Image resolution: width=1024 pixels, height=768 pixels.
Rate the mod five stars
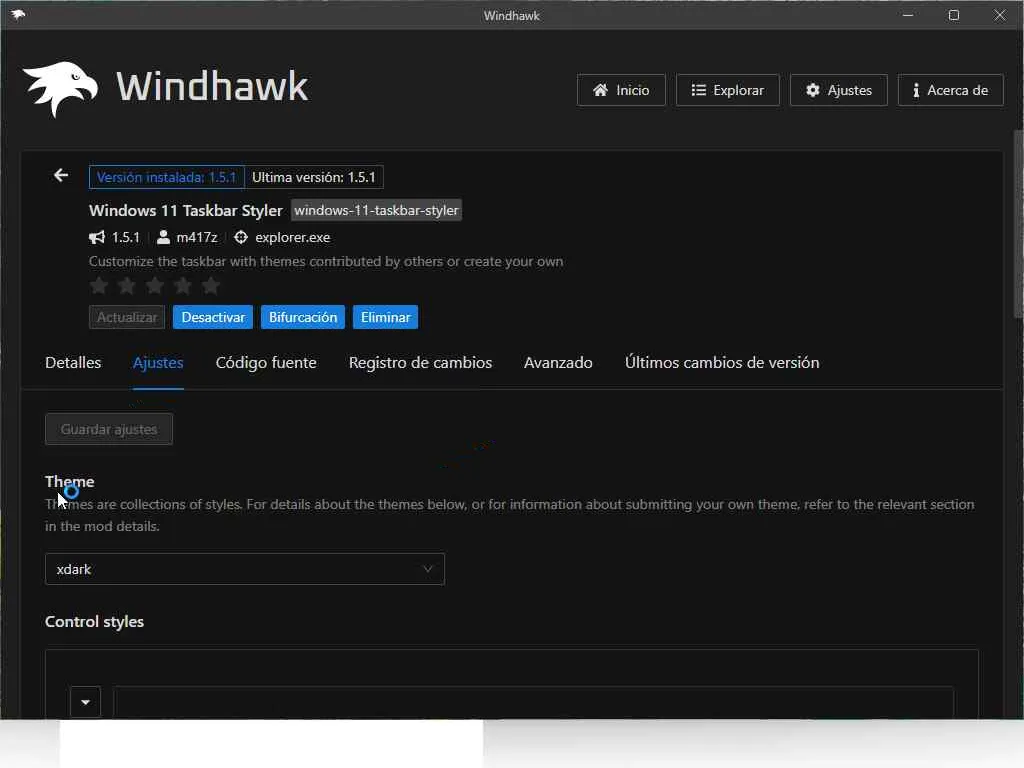[x=210, y=285]
